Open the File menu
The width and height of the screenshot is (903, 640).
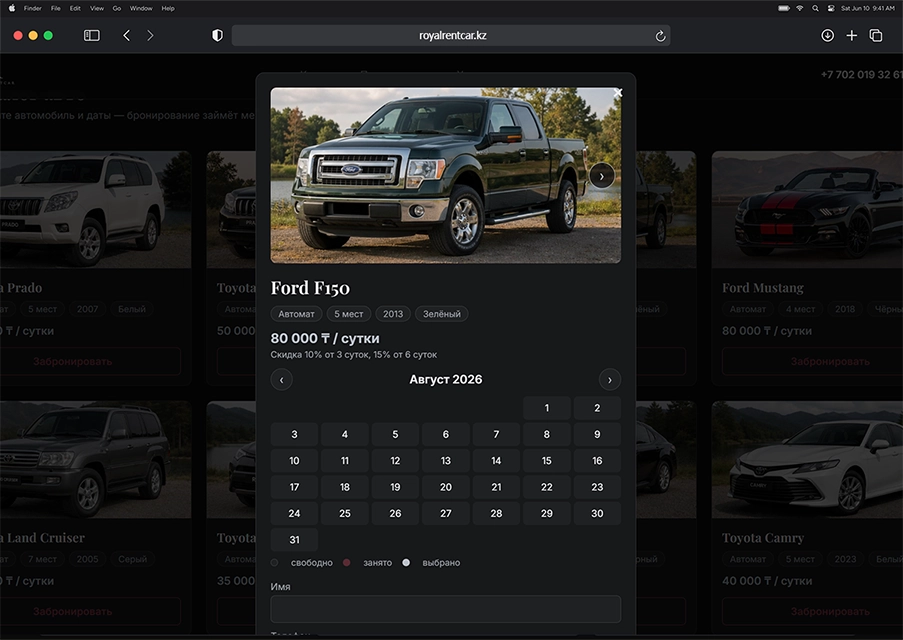(55, 8)
